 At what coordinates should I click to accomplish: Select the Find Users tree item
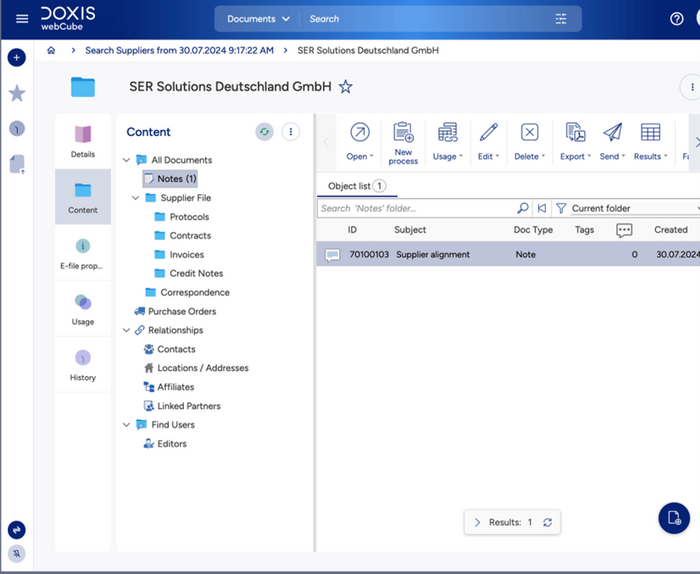point(165,424)
